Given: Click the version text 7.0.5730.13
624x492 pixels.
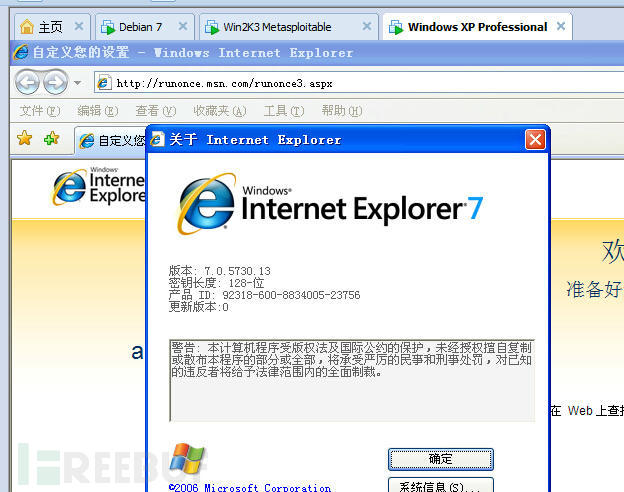Looking at the screenshot, I should tap(237, 271).
